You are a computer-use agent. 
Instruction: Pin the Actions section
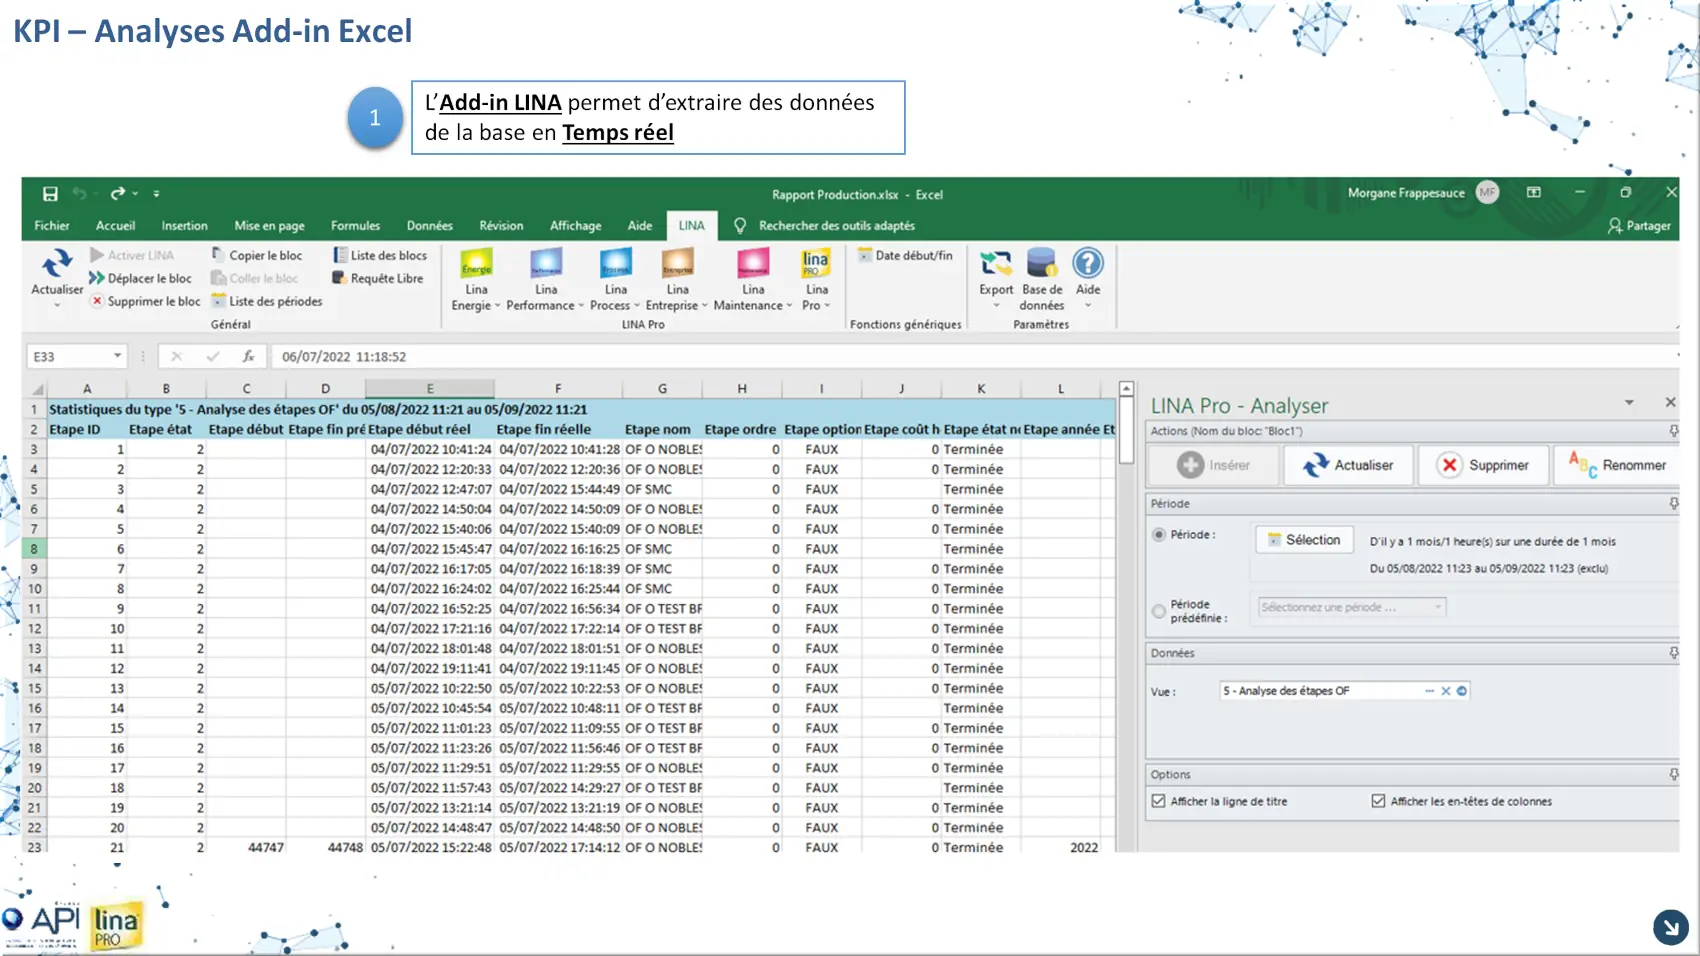pyautogui.click(x=1674, y=431)
